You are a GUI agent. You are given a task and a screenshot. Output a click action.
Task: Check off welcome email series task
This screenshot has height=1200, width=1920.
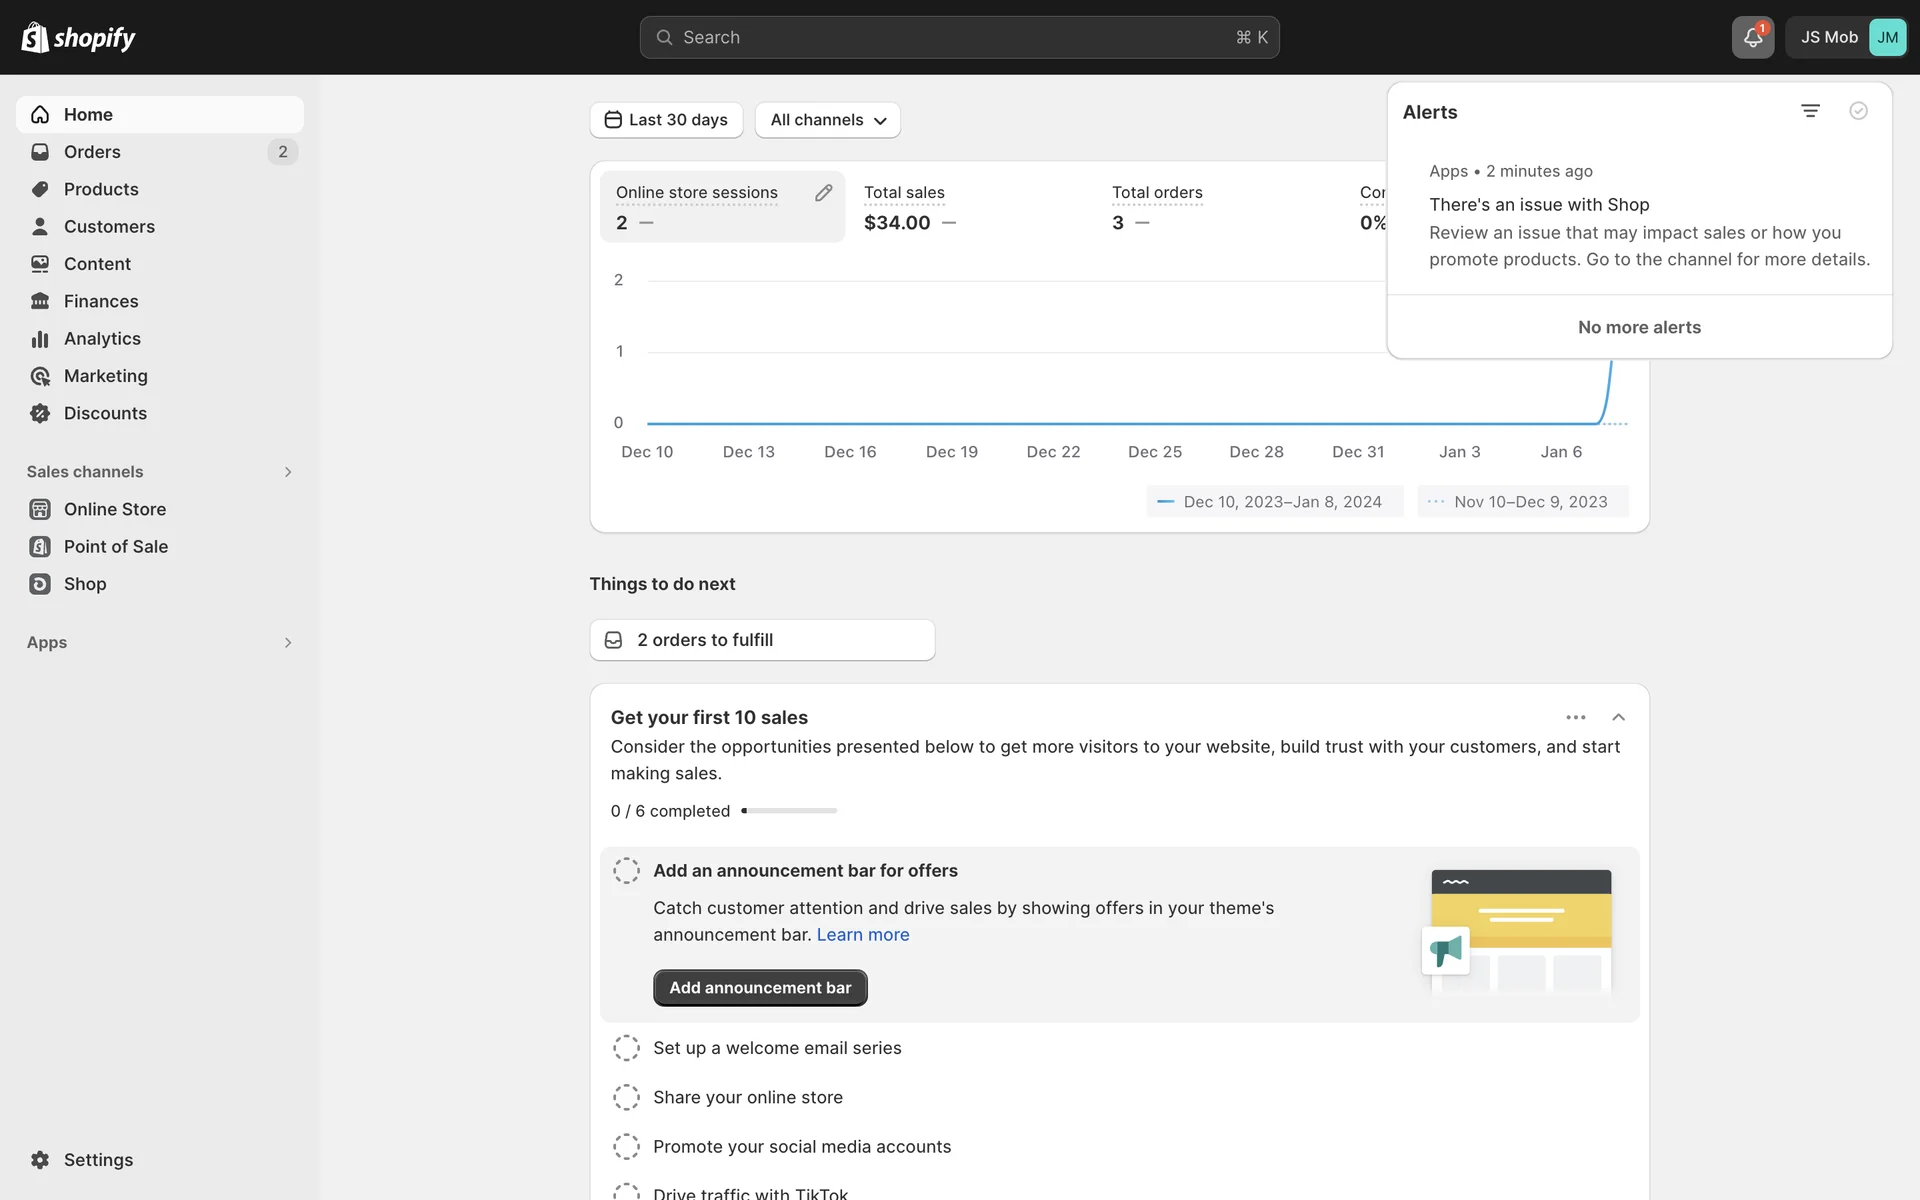click(x=626, y=1048)
